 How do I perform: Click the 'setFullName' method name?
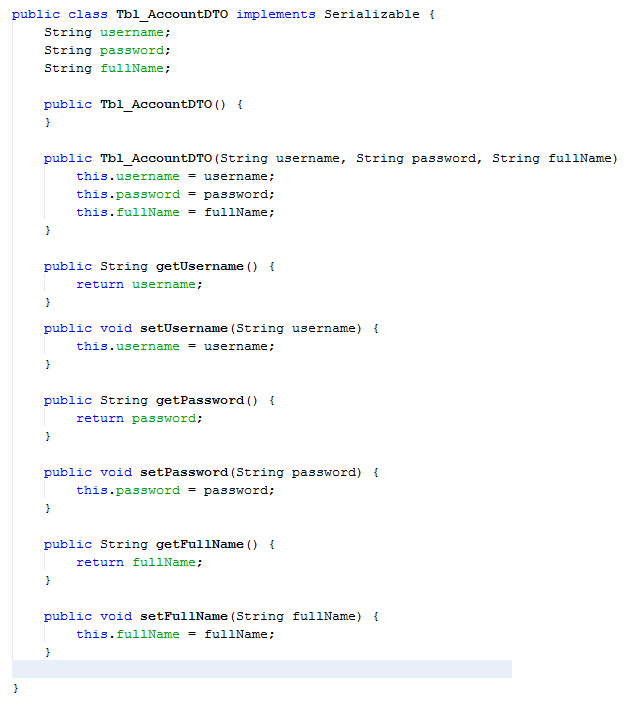184,616
